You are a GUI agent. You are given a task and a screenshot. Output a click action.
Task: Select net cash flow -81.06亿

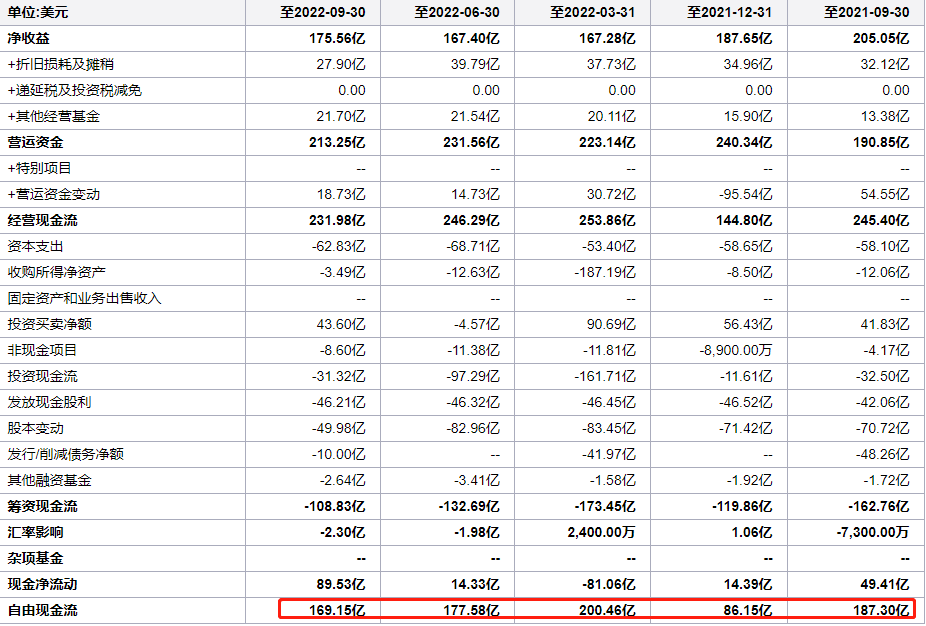[x=609, y=584]
